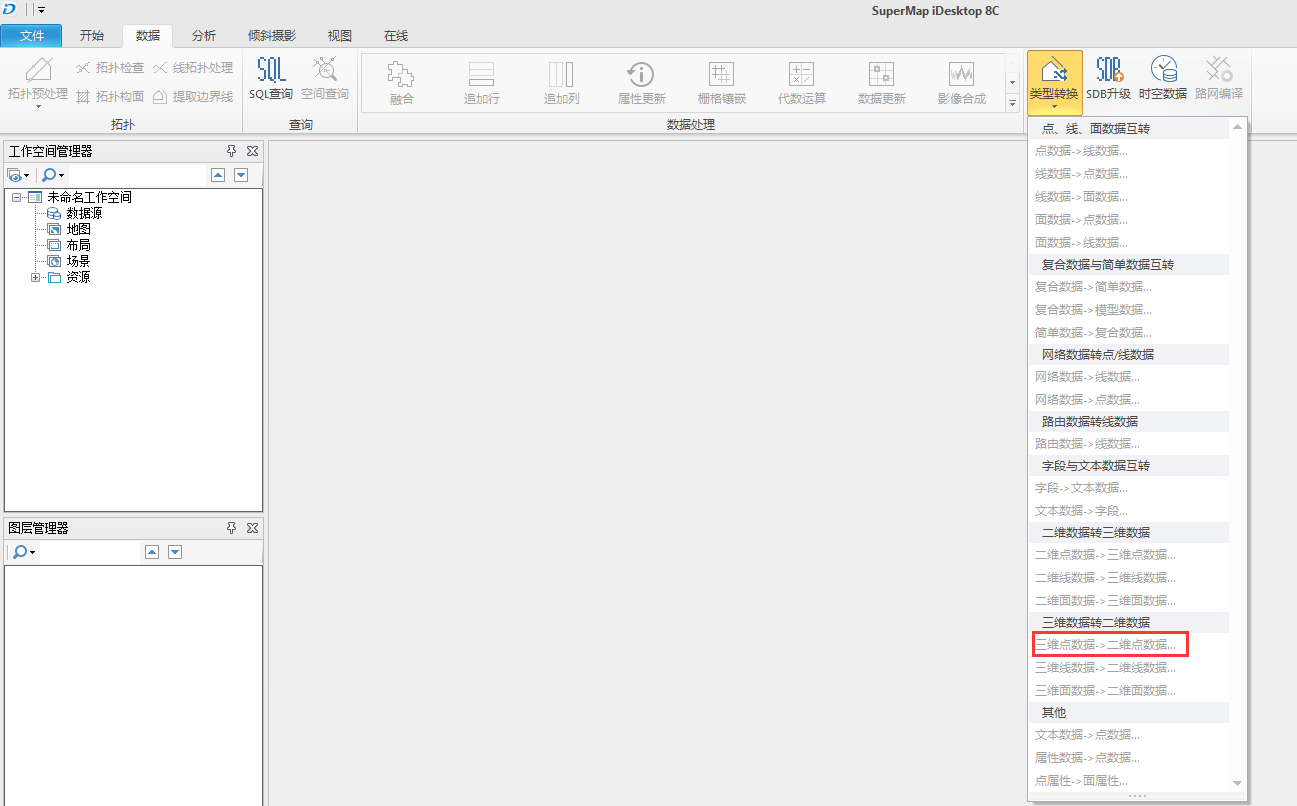The width and height of the screenshot is (1297, 806).
Task: Close the 图层管理器 panel
Action: click(252, 528)
